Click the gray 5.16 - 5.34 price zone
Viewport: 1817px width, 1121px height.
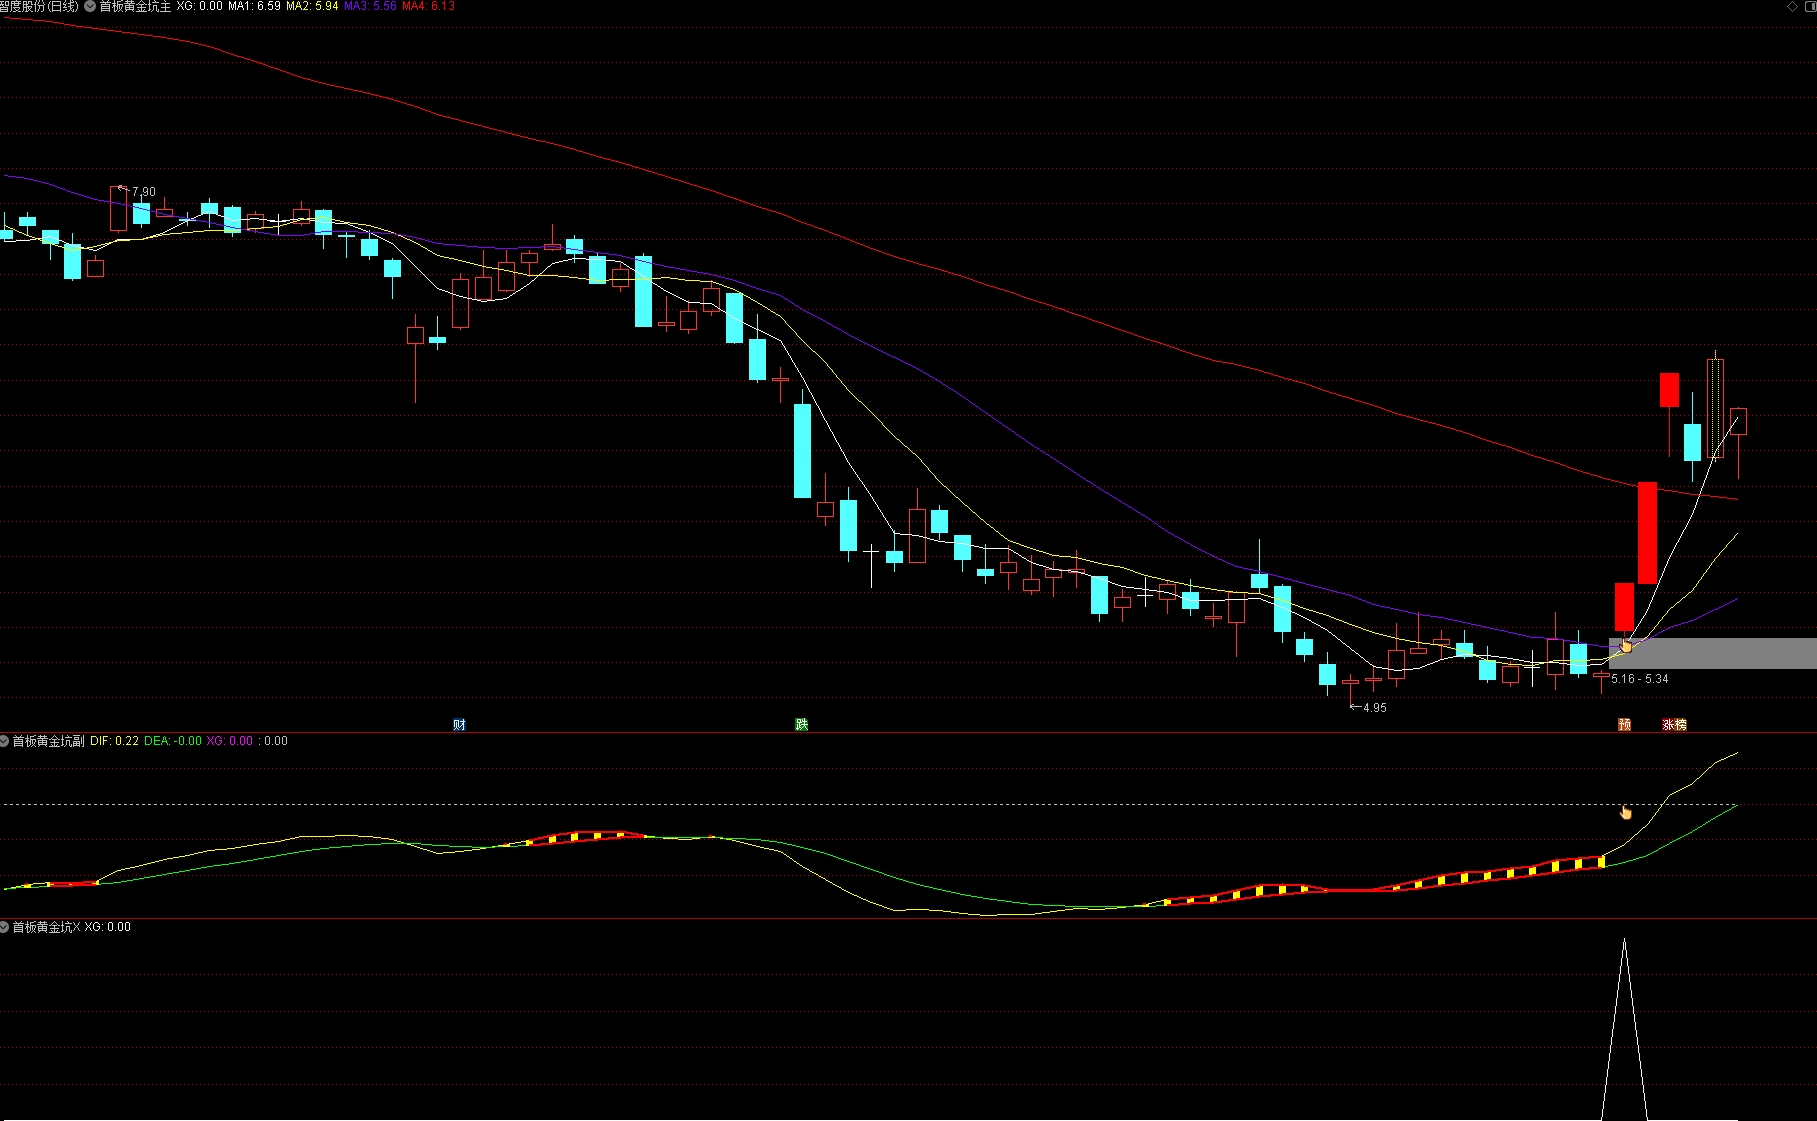(x=1712, y=653)
